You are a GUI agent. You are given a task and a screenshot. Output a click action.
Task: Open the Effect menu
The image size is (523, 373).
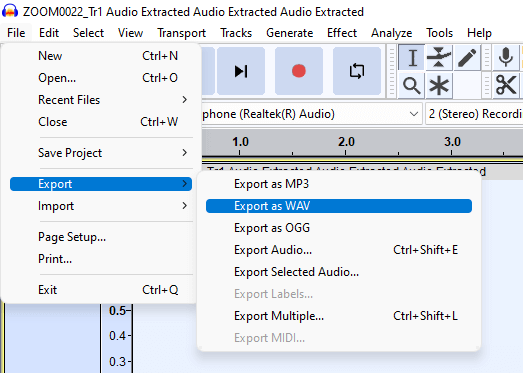(342, 33)
